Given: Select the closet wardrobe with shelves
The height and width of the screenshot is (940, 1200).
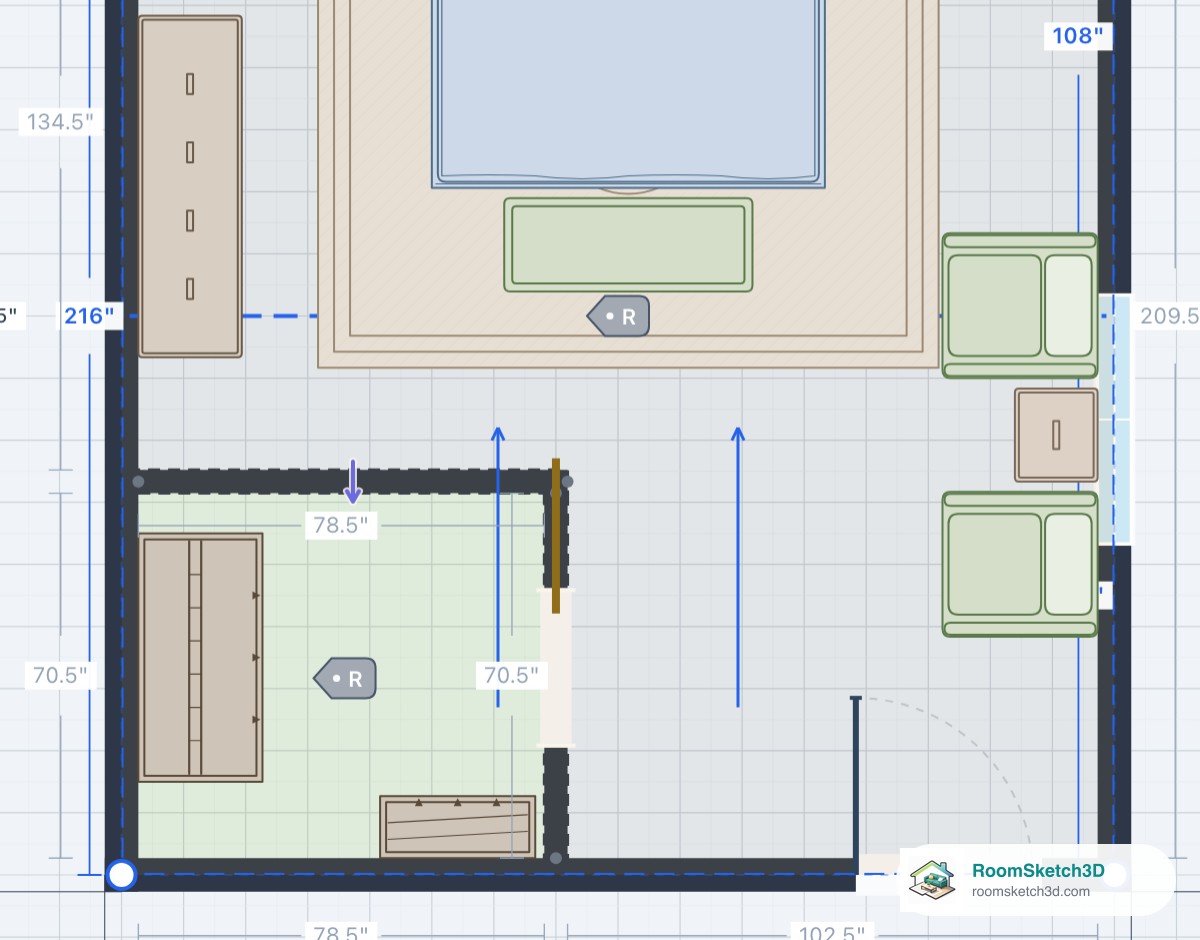Looking at the screenshot, I should 201,657.
